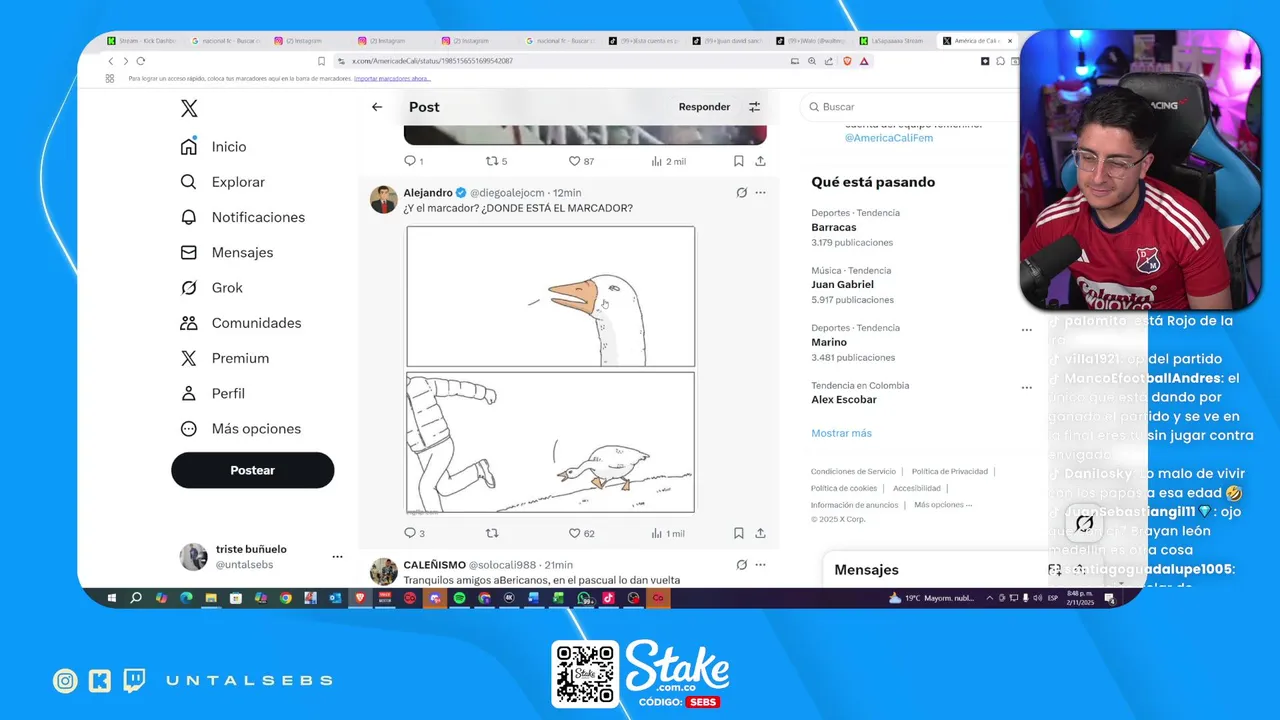Open more options for Marino trend
This screenshot has height=720, width=1280.
(x=1026, y=330)
